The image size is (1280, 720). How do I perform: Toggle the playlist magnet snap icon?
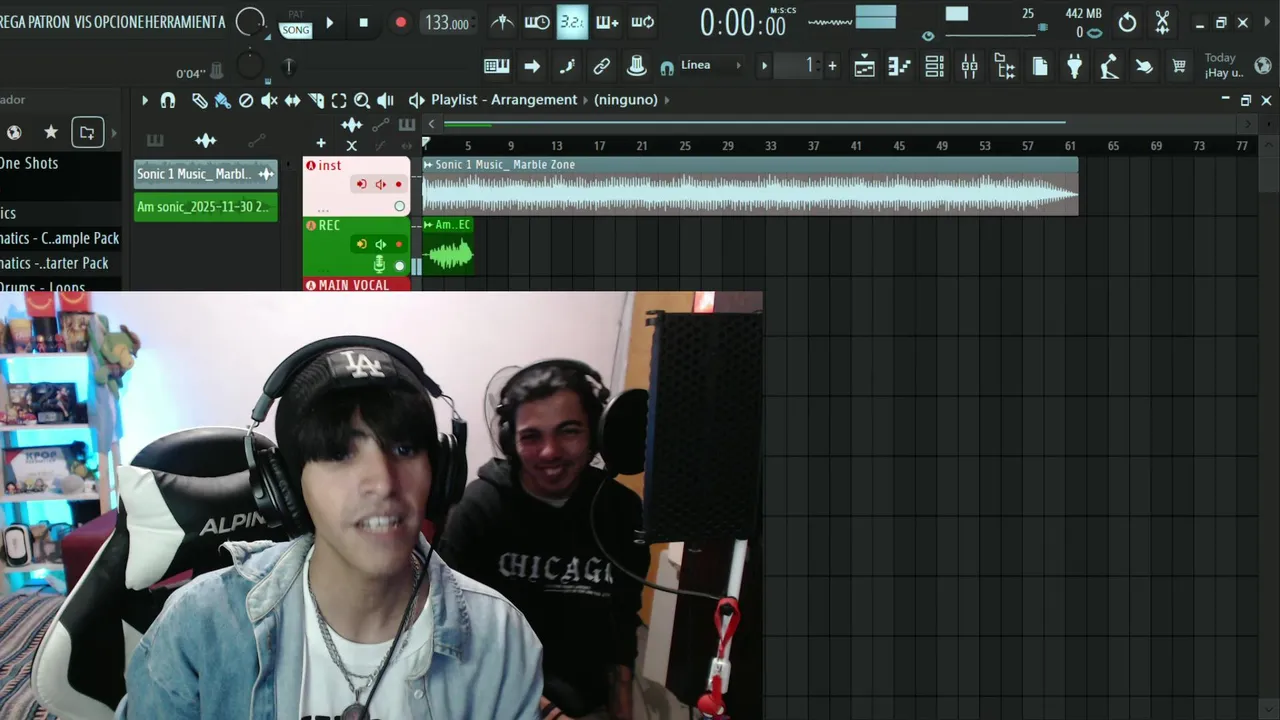(x=168, y=100)
